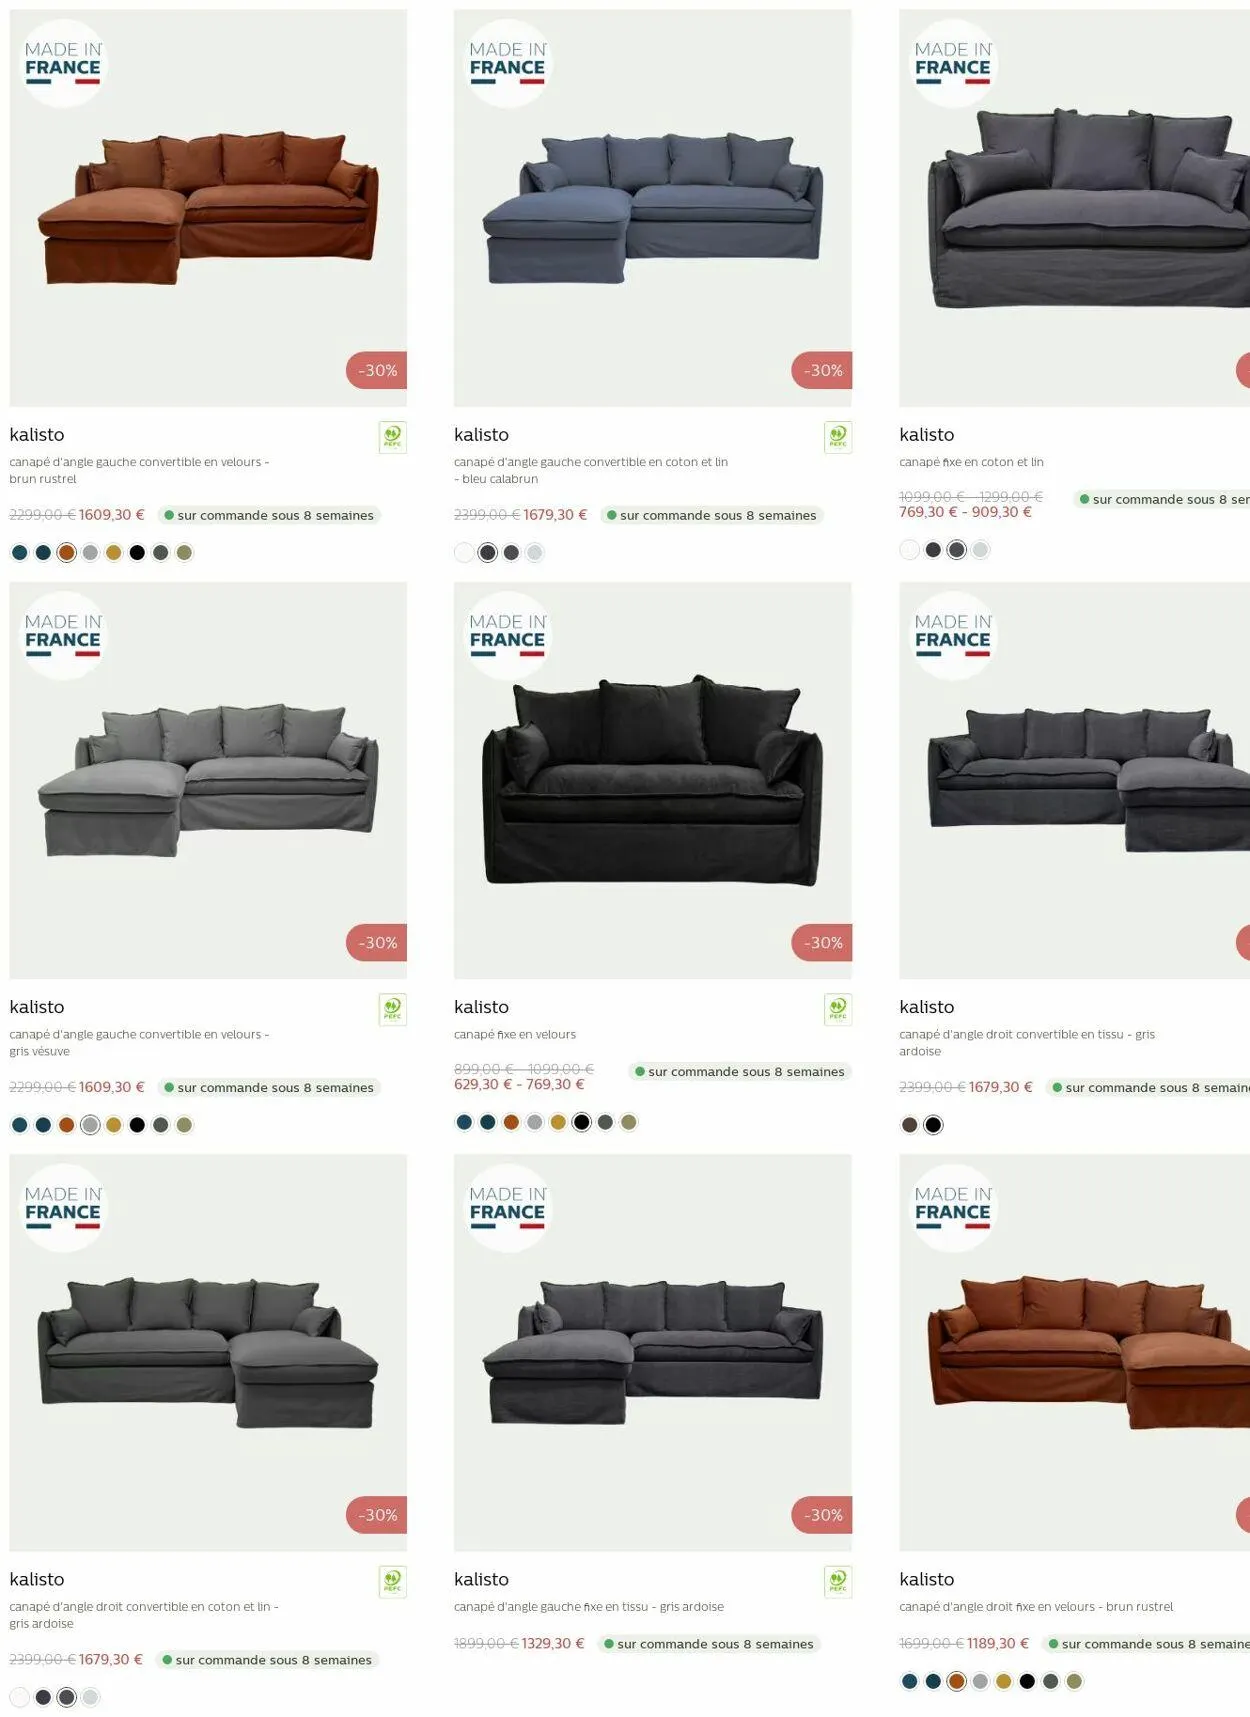Click the -30% badge on the black velvet sofa
Screen dimensions: 1250x1717
[822, 943]
